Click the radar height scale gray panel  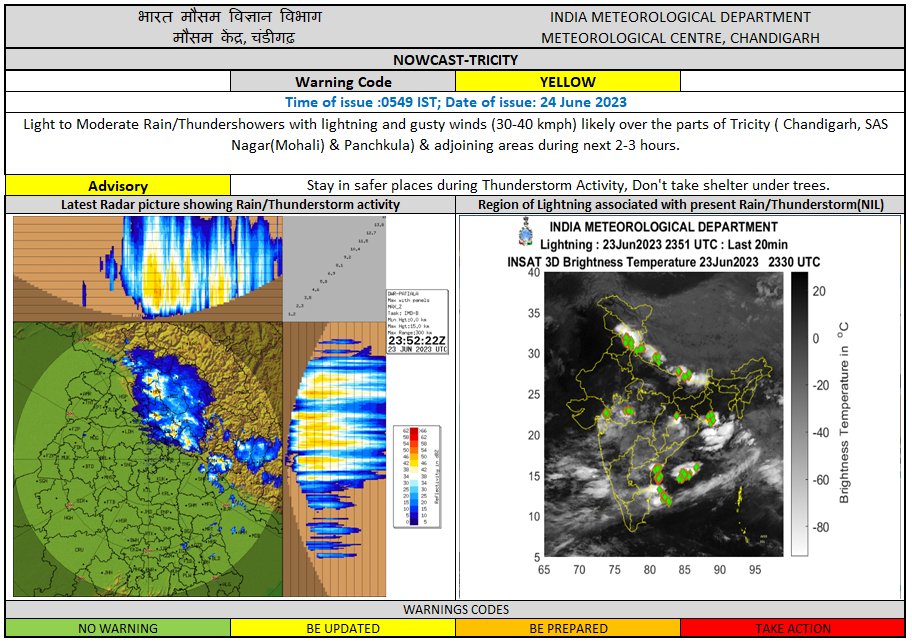tap(334, 268)
